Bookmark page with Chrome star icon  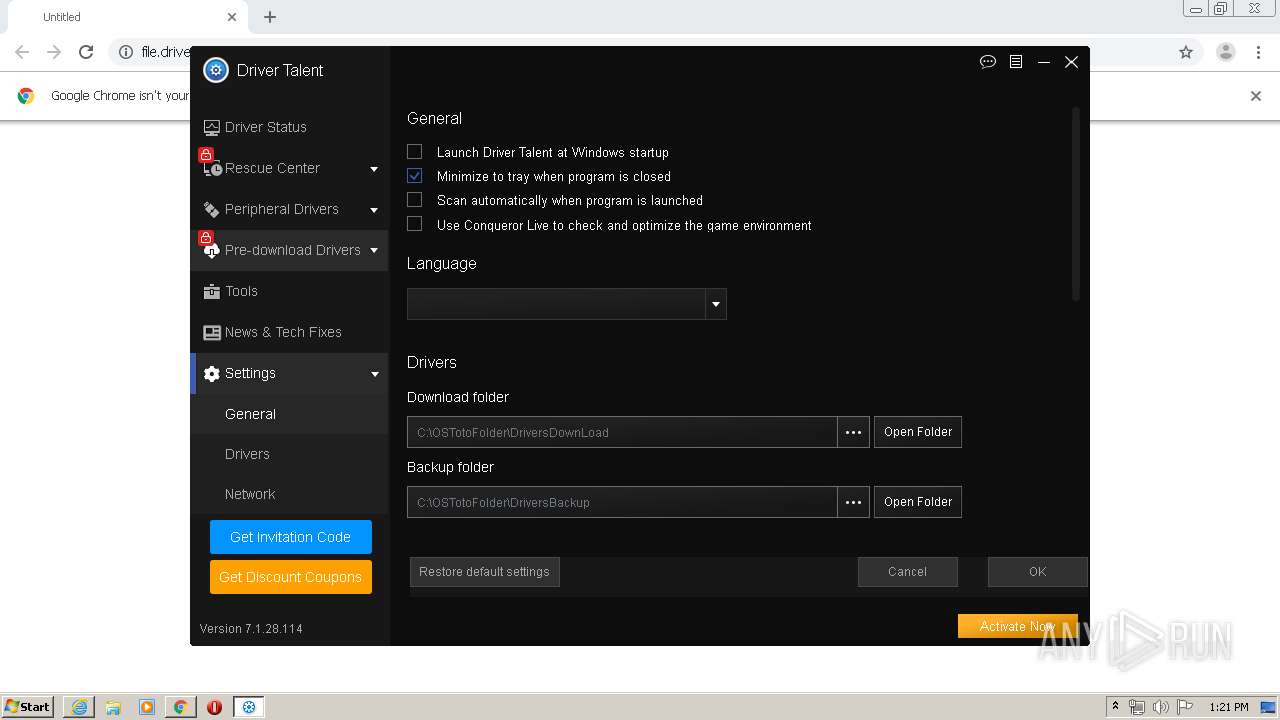[1186, 52]
